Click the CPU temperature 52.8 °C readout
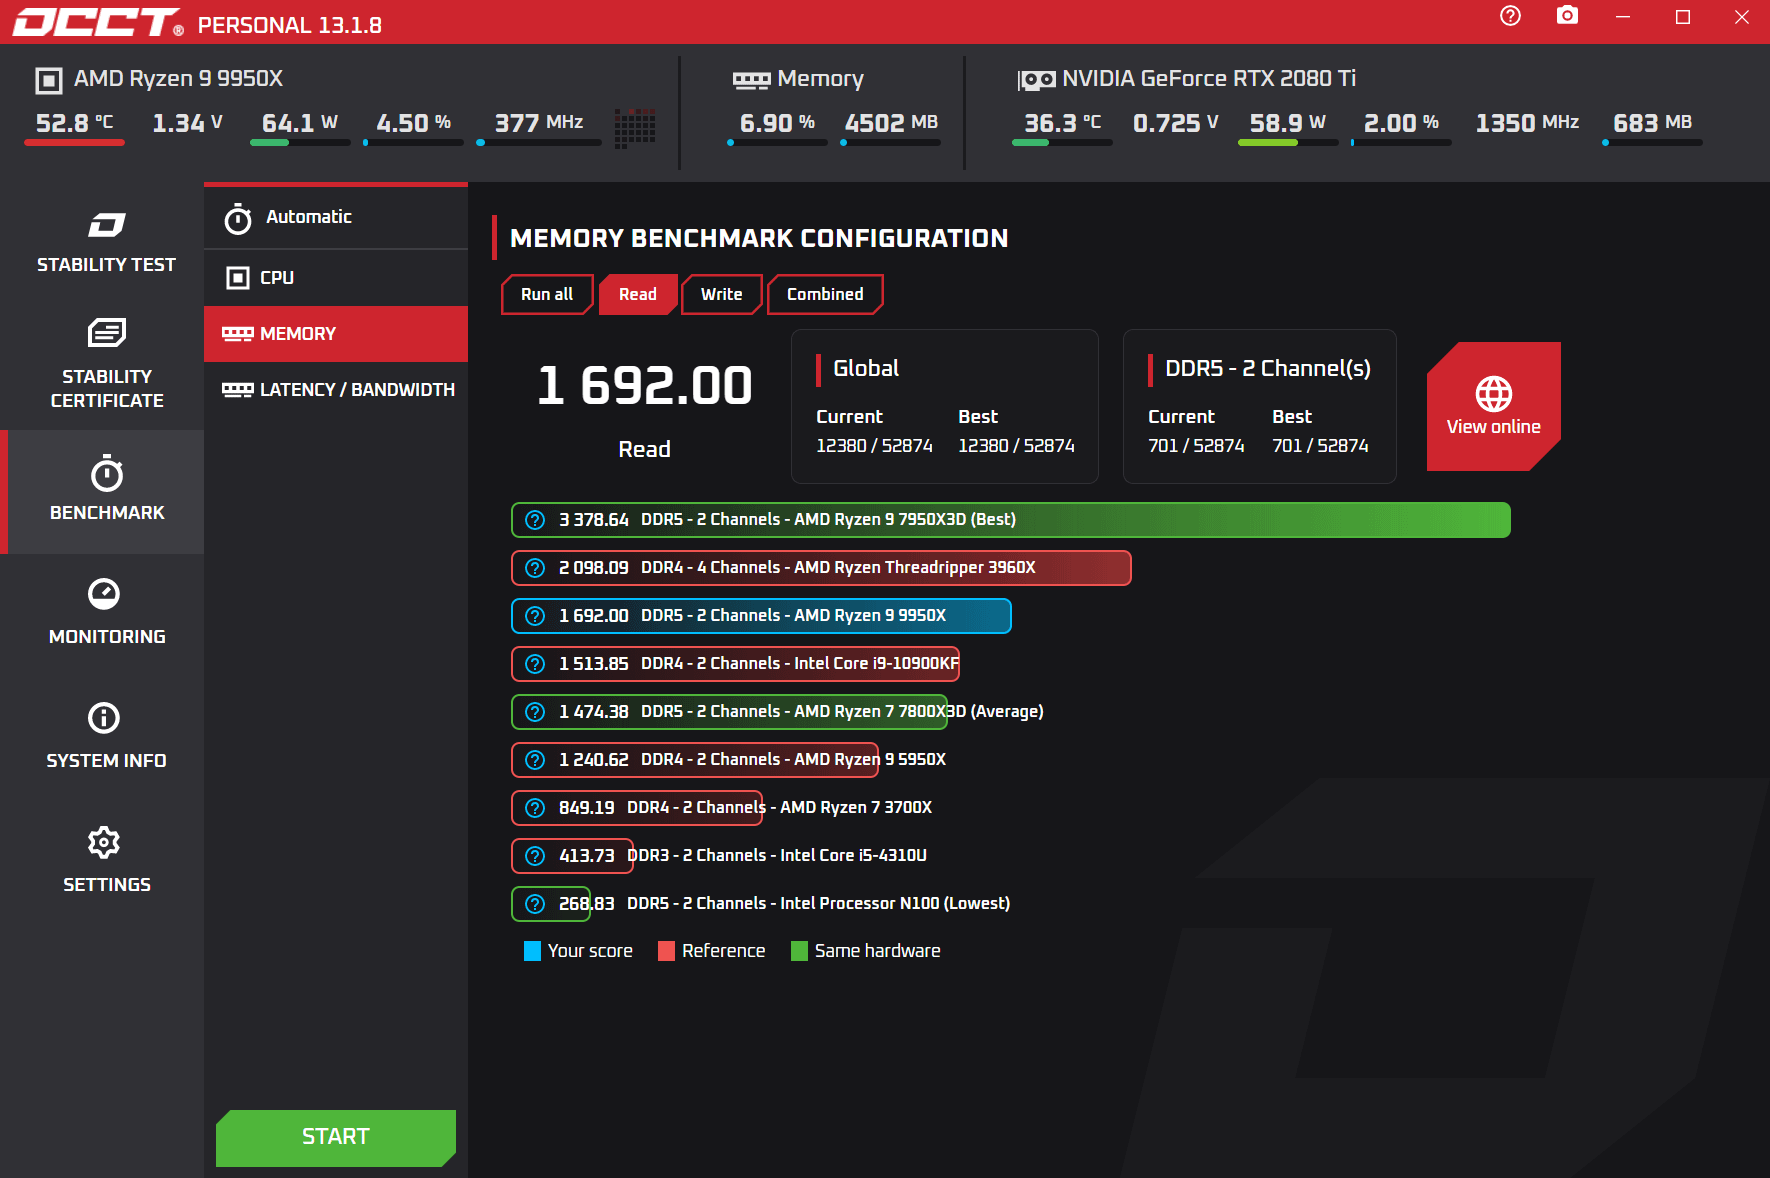Screen dimensions: 1770x1178 74,123
